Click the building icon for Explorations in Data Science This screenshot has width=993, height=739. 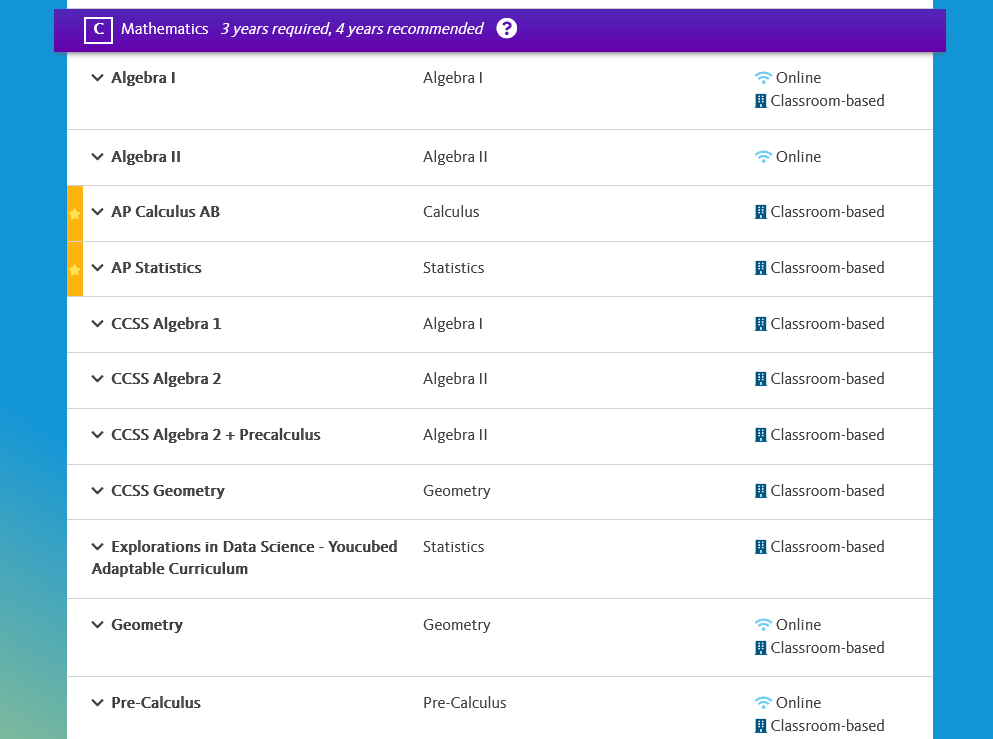pyautogui.click(x=761, y=546)
